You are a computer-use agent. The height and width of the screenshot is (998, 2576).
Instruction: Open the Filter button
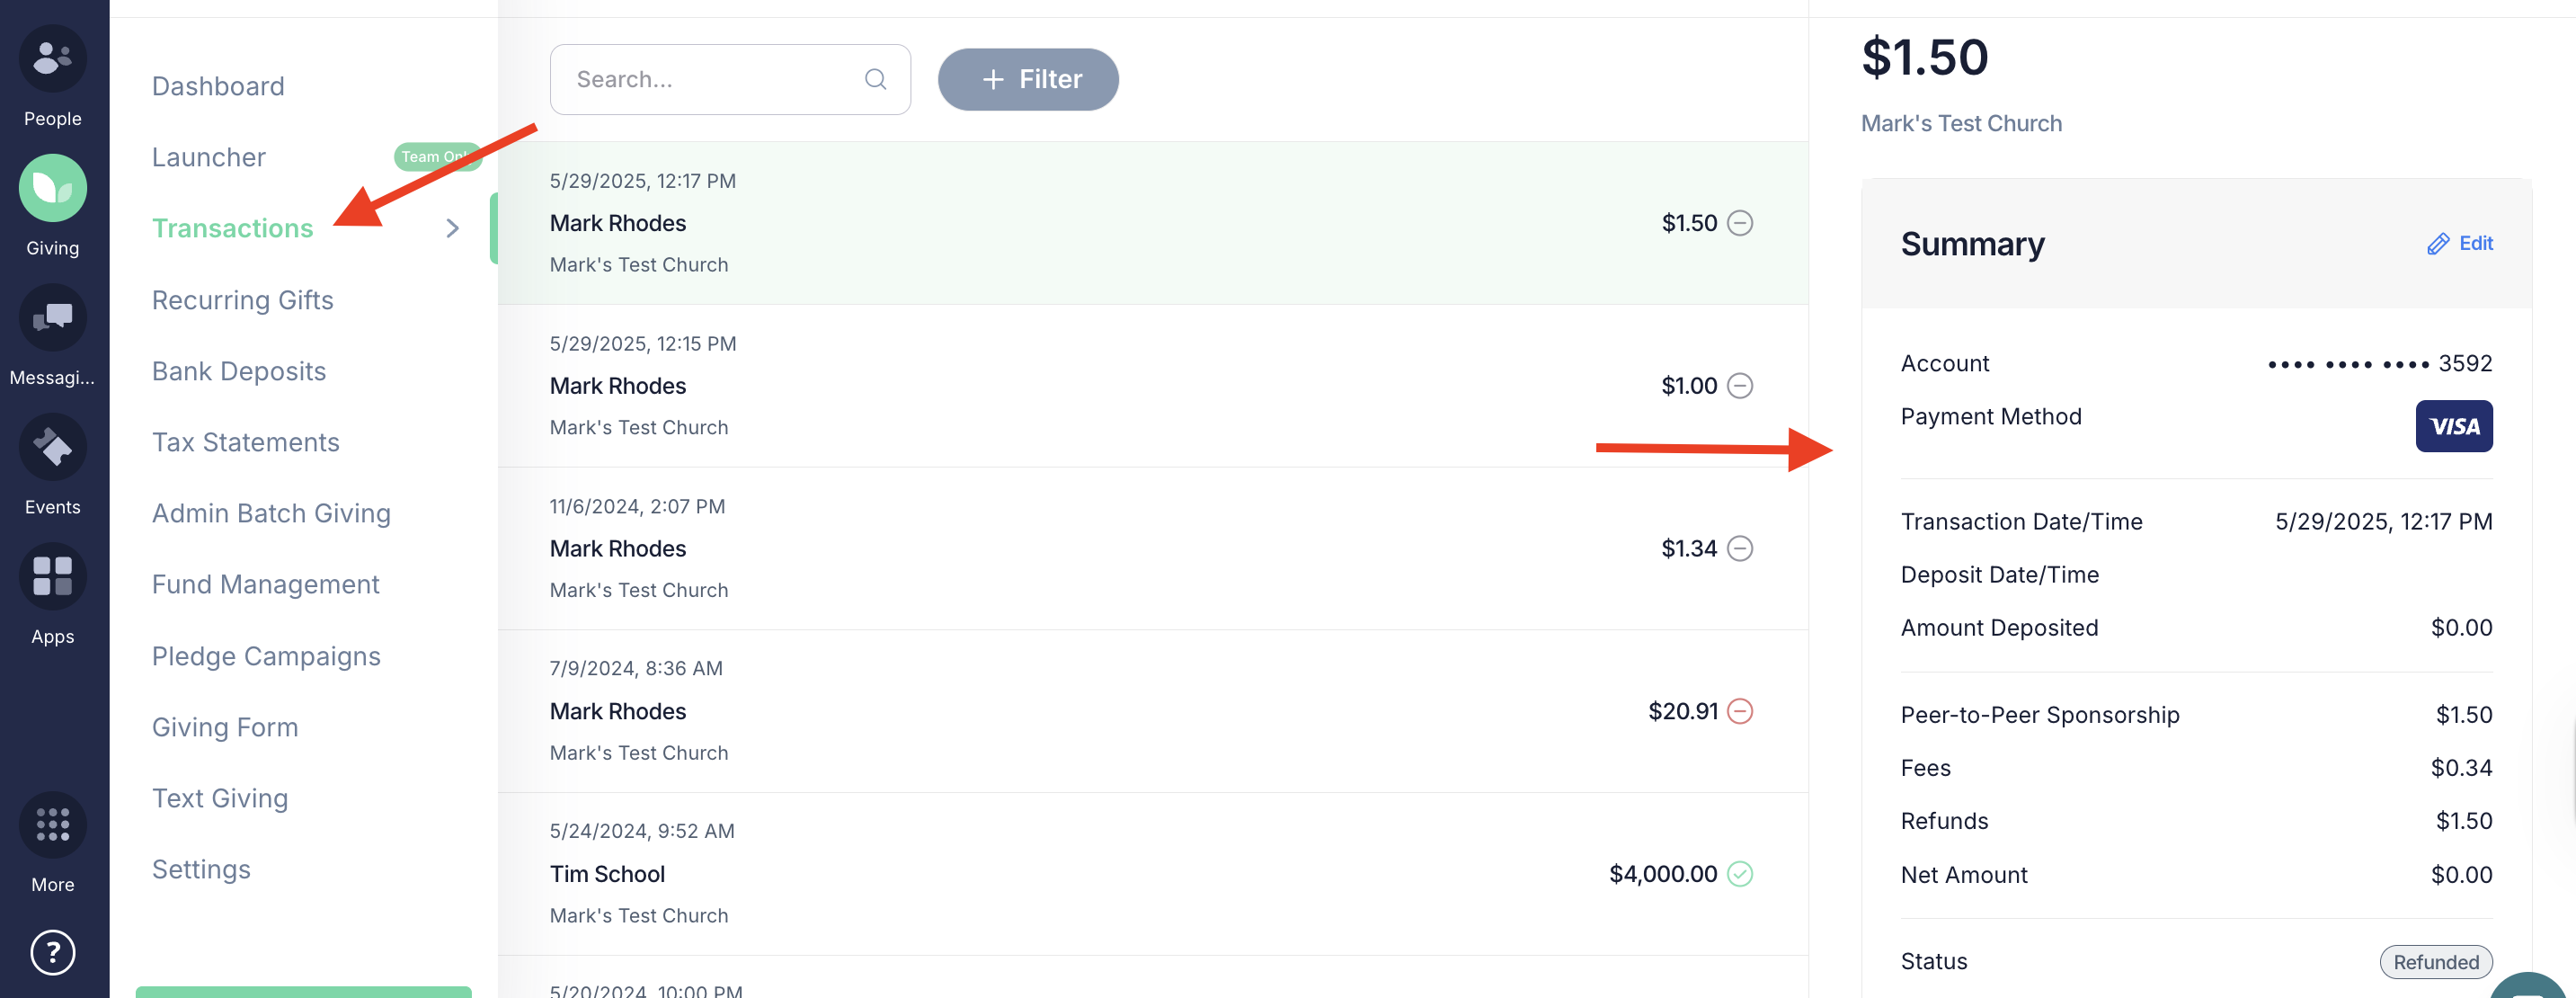tap(1027, 79)
